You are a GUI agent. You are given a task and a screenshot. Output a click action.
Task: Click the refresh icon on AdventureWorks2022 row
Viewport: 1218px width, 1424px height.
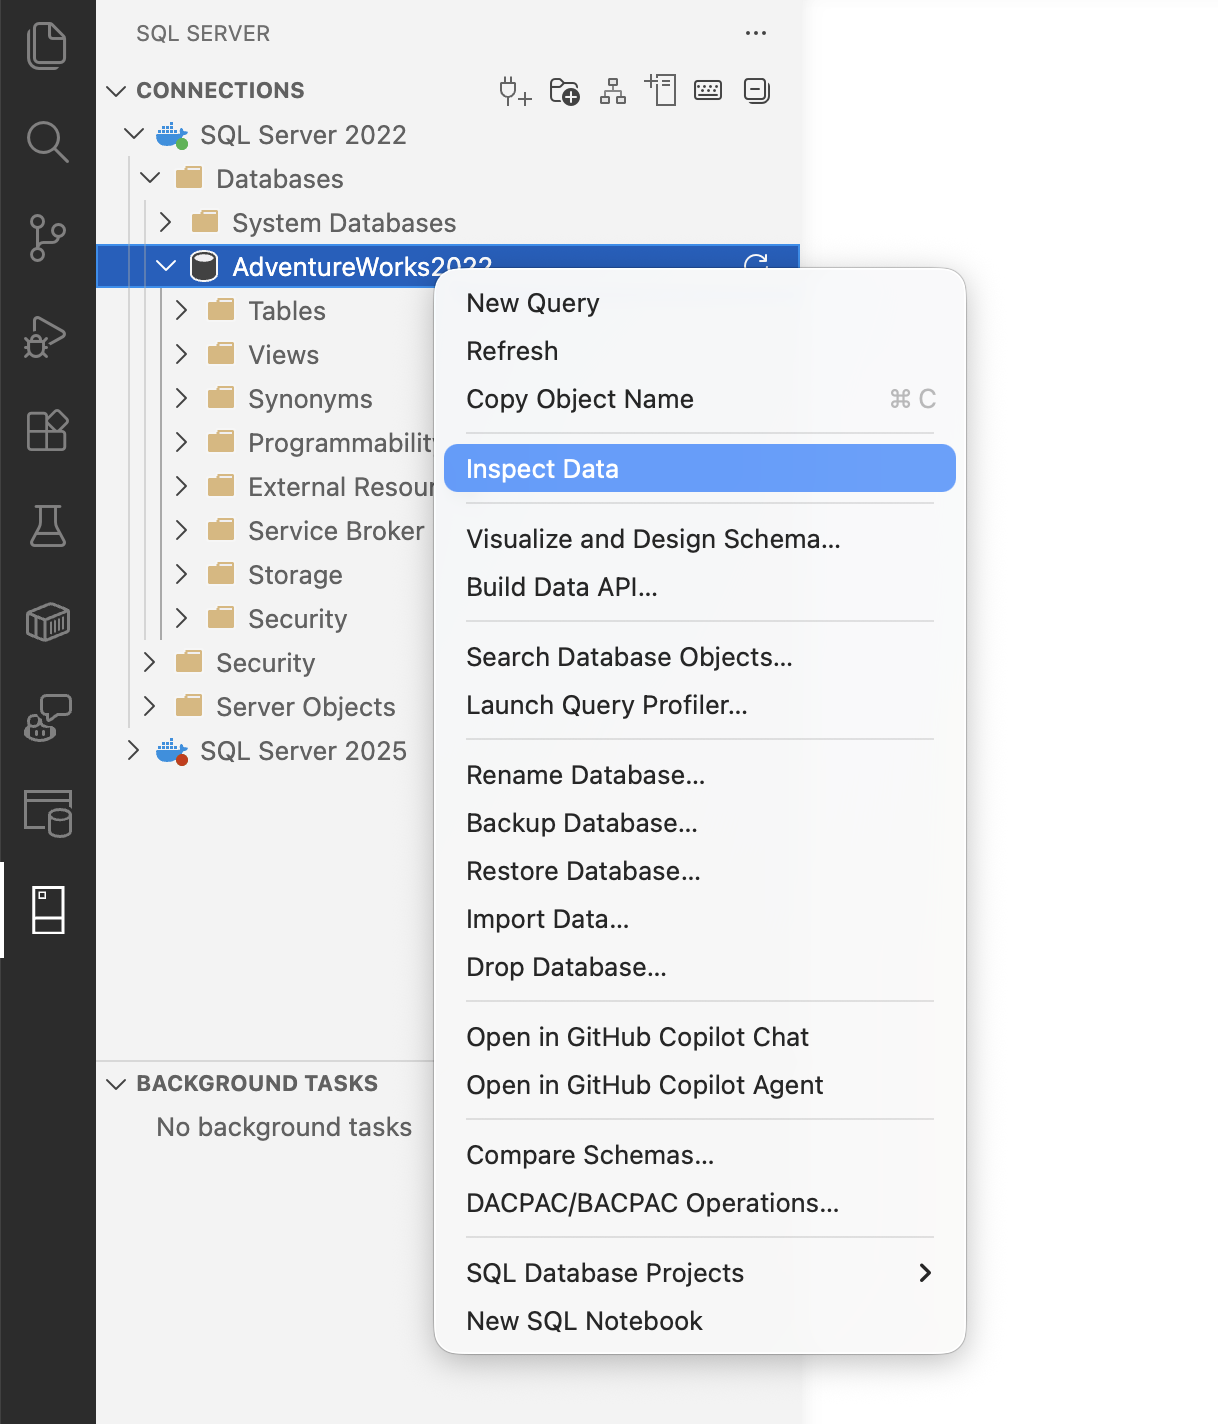[x=757, y=265]
